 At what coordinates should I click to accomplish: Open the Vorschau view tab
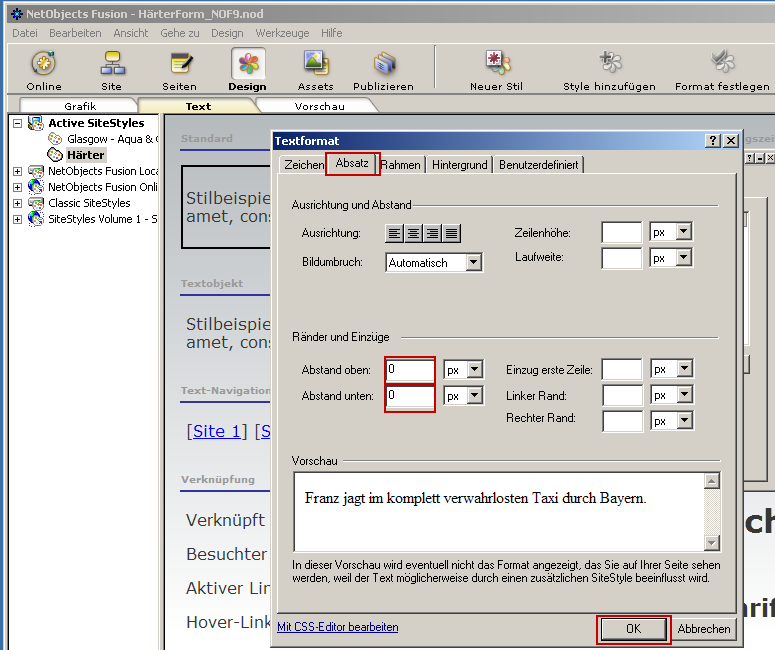319,106
